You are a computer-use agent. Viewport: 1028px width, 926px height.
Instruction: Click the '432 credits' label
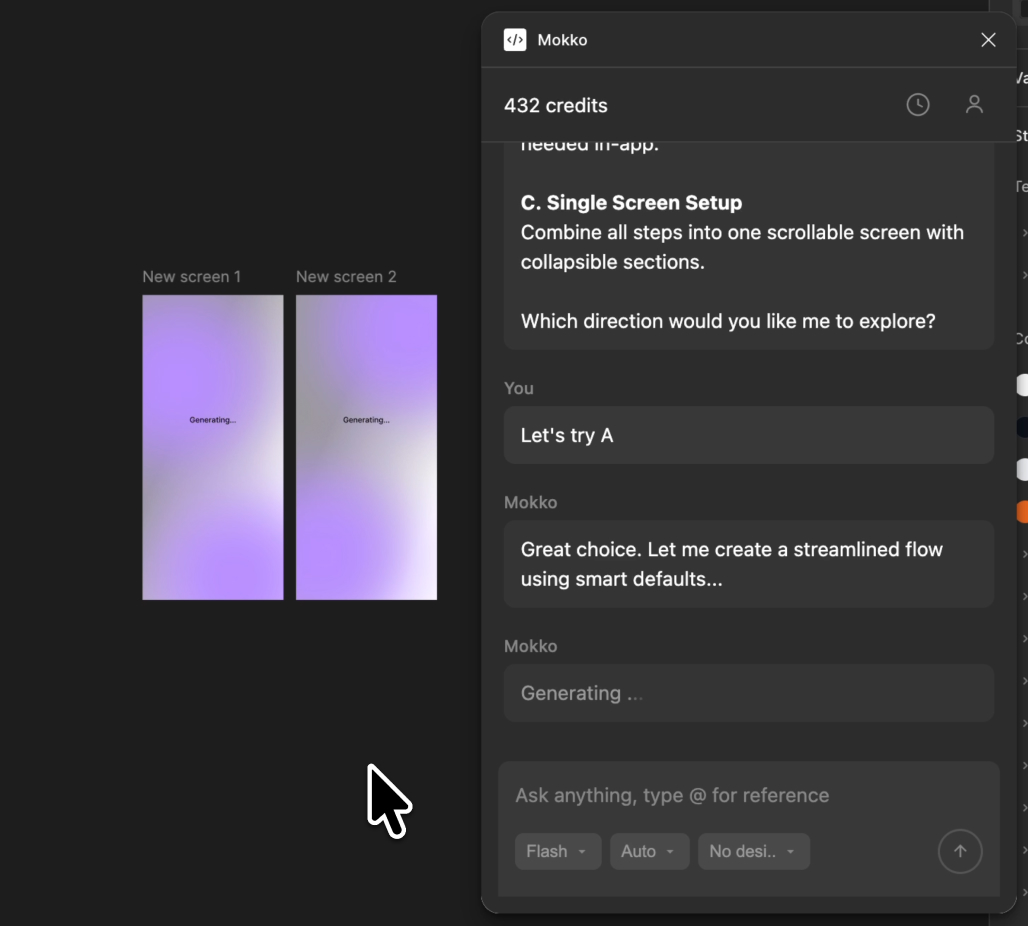[555, 105]
